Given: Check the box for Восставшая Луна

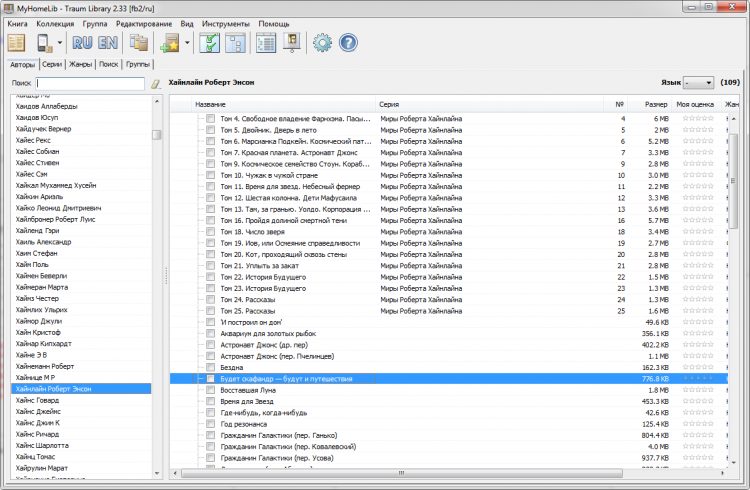Looking at the screenshot, I should coord(210,390).
